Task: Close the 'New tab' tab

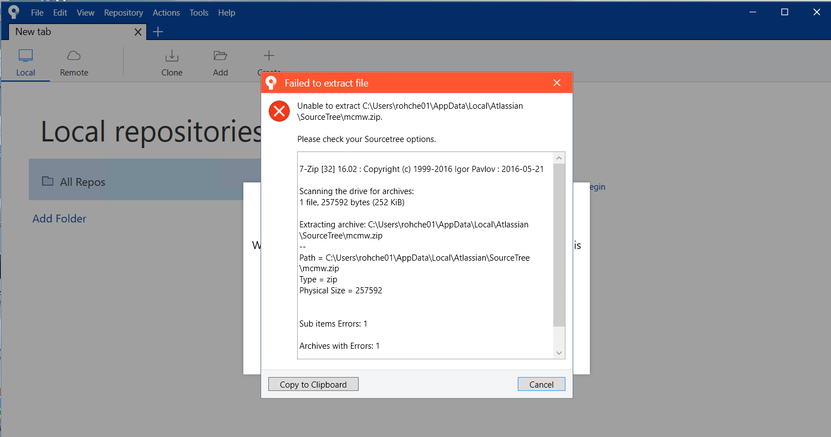Action: coord(138,32)
